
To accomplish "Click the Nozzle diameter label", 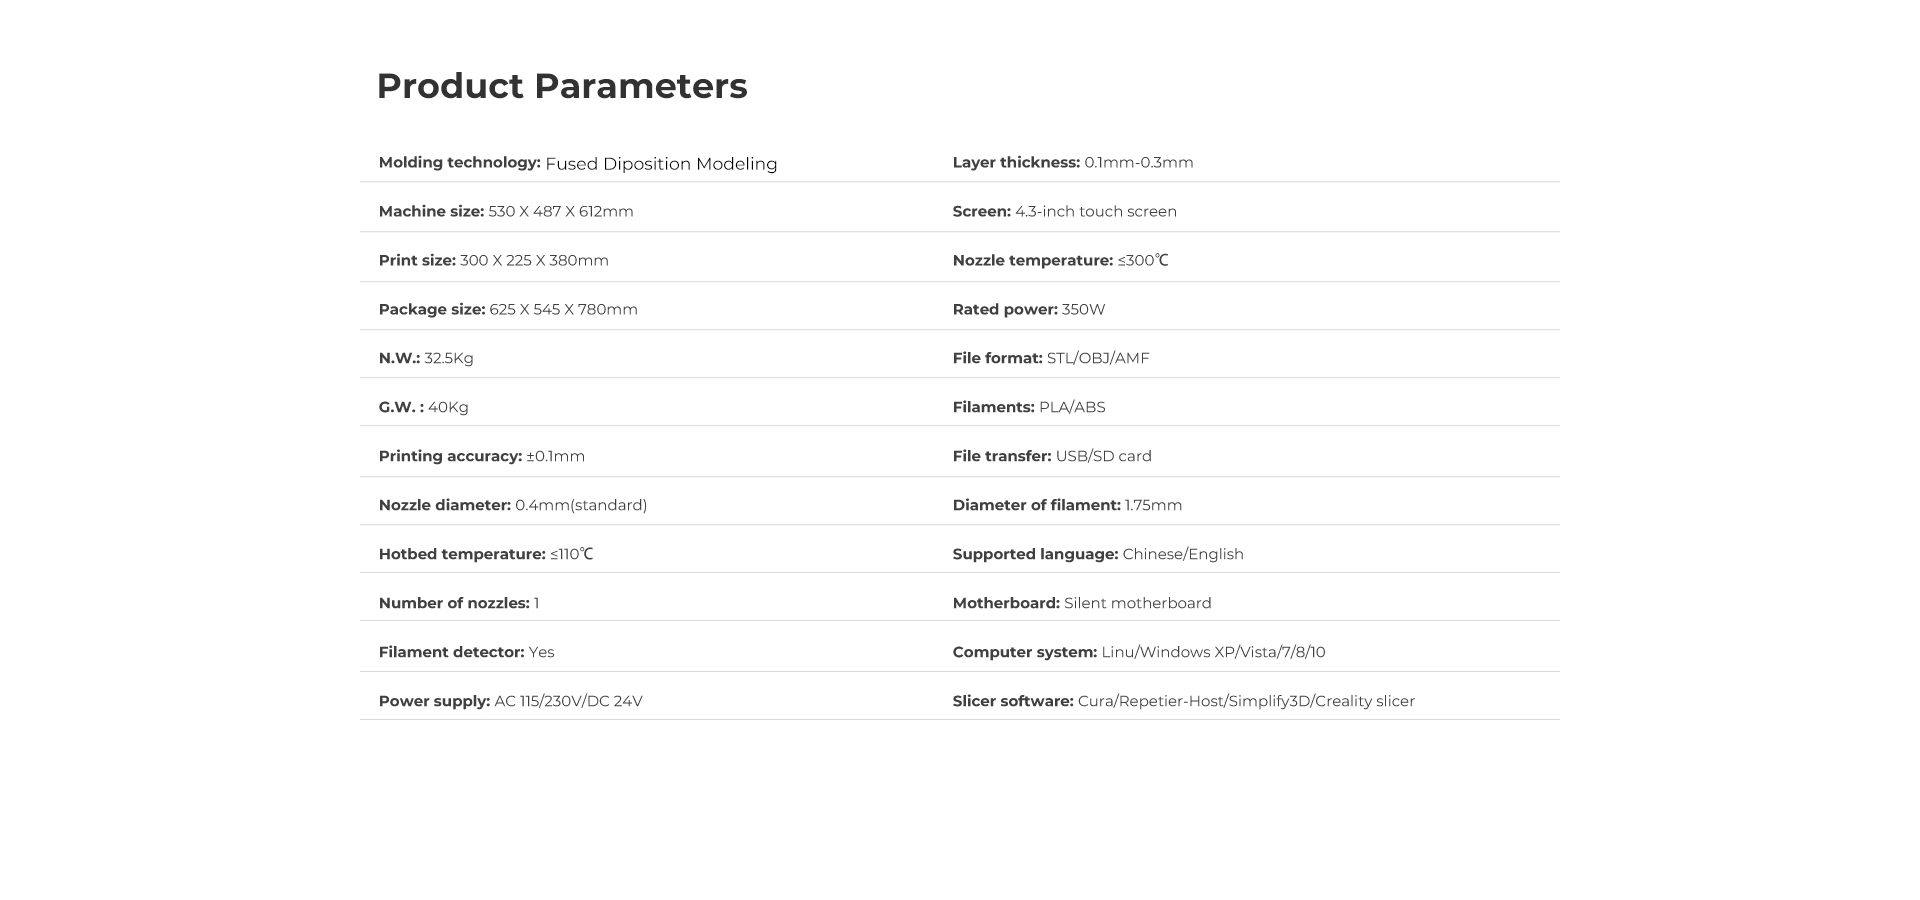I will click(x=444, y=505).
